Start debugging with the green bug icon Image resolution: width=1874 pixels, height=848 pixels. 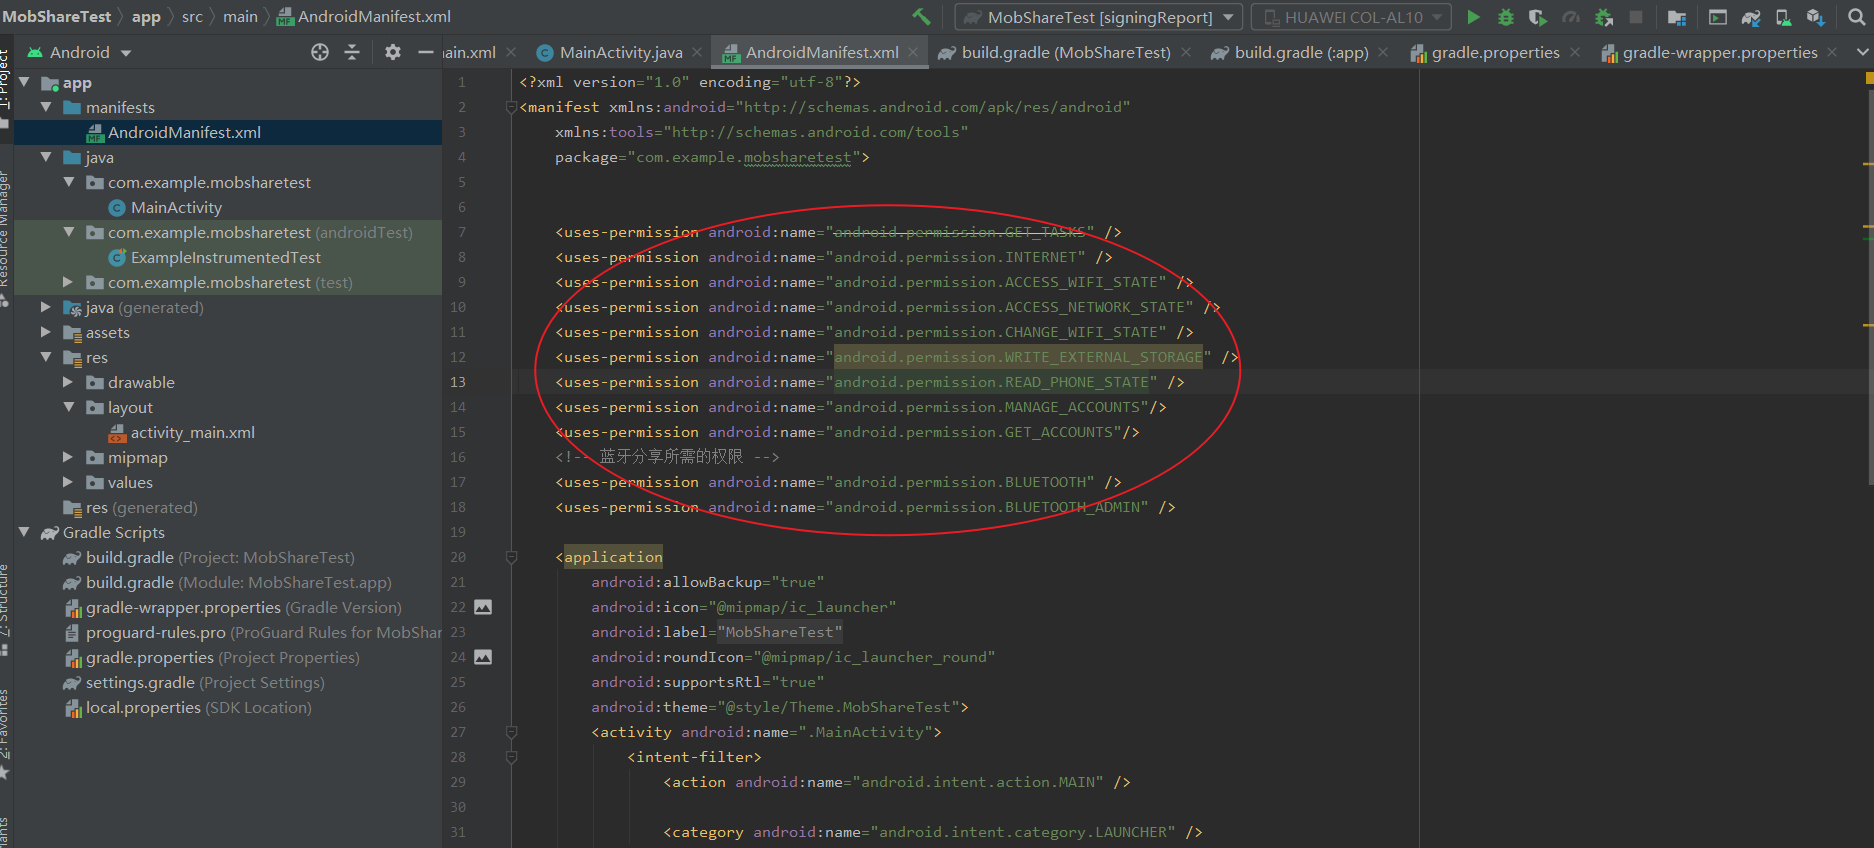1505,17
